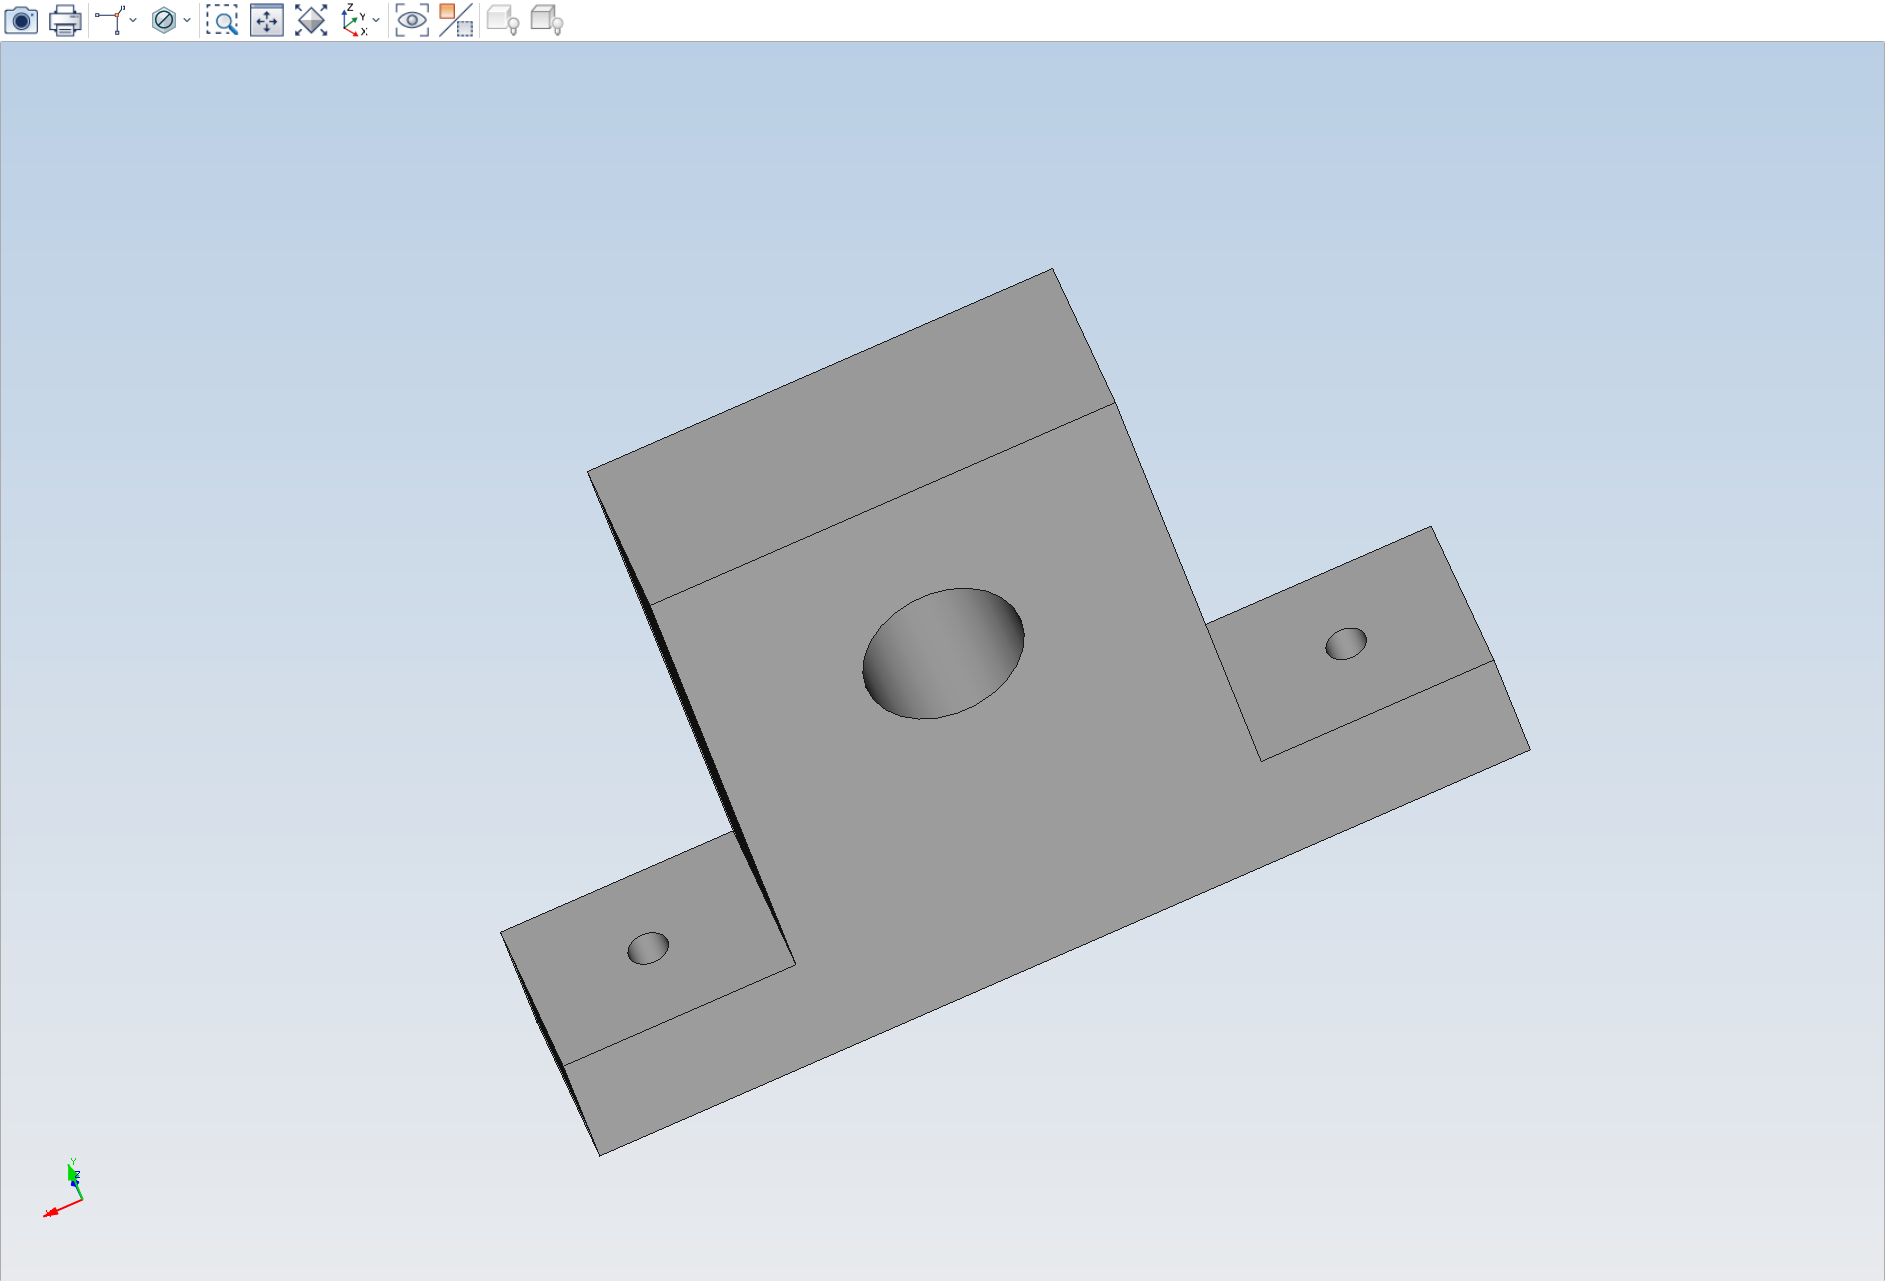Image resolution: width=1885 pixels, height=1281 pixels.
Task: Click the hide/show selection icon
Action: 456,20
